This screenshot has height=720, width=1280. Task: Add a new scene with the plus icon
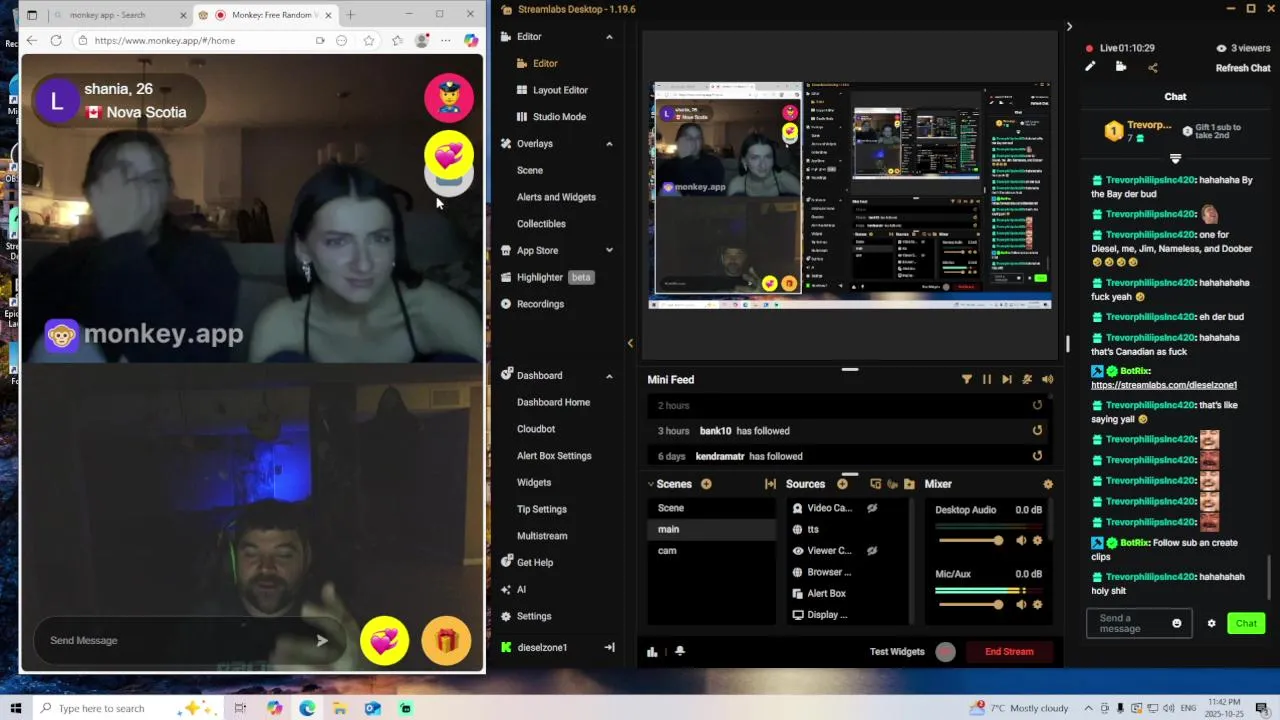[x=706, y=484]
